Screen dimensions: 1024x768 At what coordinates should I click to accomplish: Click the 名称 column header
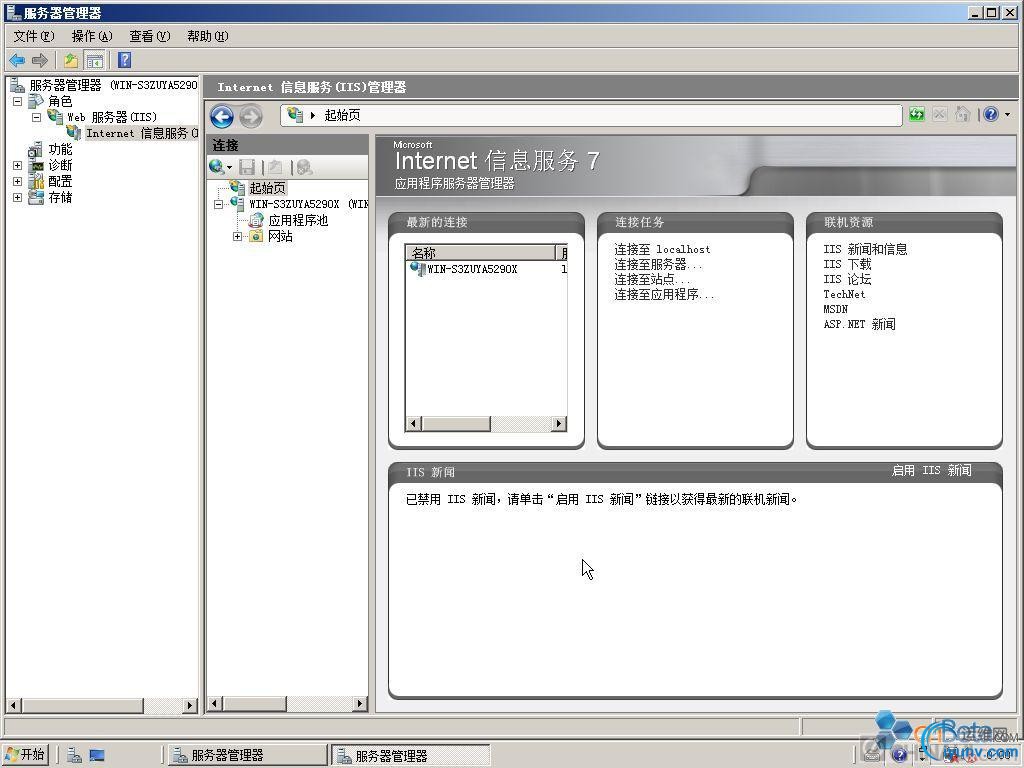480,253
